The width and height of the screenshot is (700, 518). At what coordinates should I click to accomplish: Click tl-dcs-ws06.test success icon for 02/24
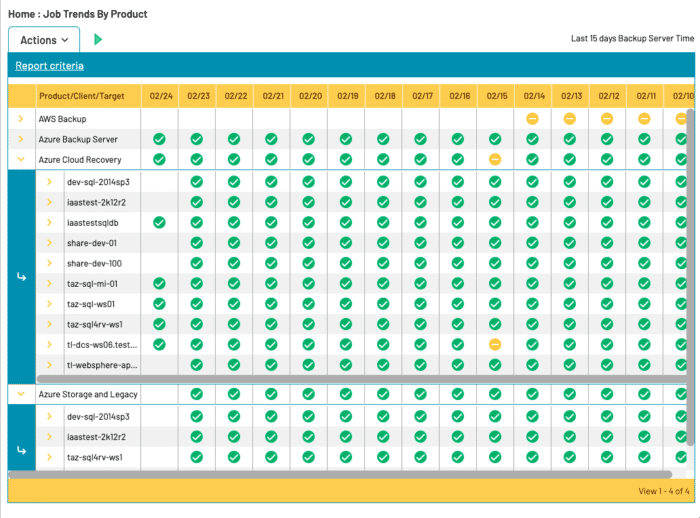(x=159, y=344)
